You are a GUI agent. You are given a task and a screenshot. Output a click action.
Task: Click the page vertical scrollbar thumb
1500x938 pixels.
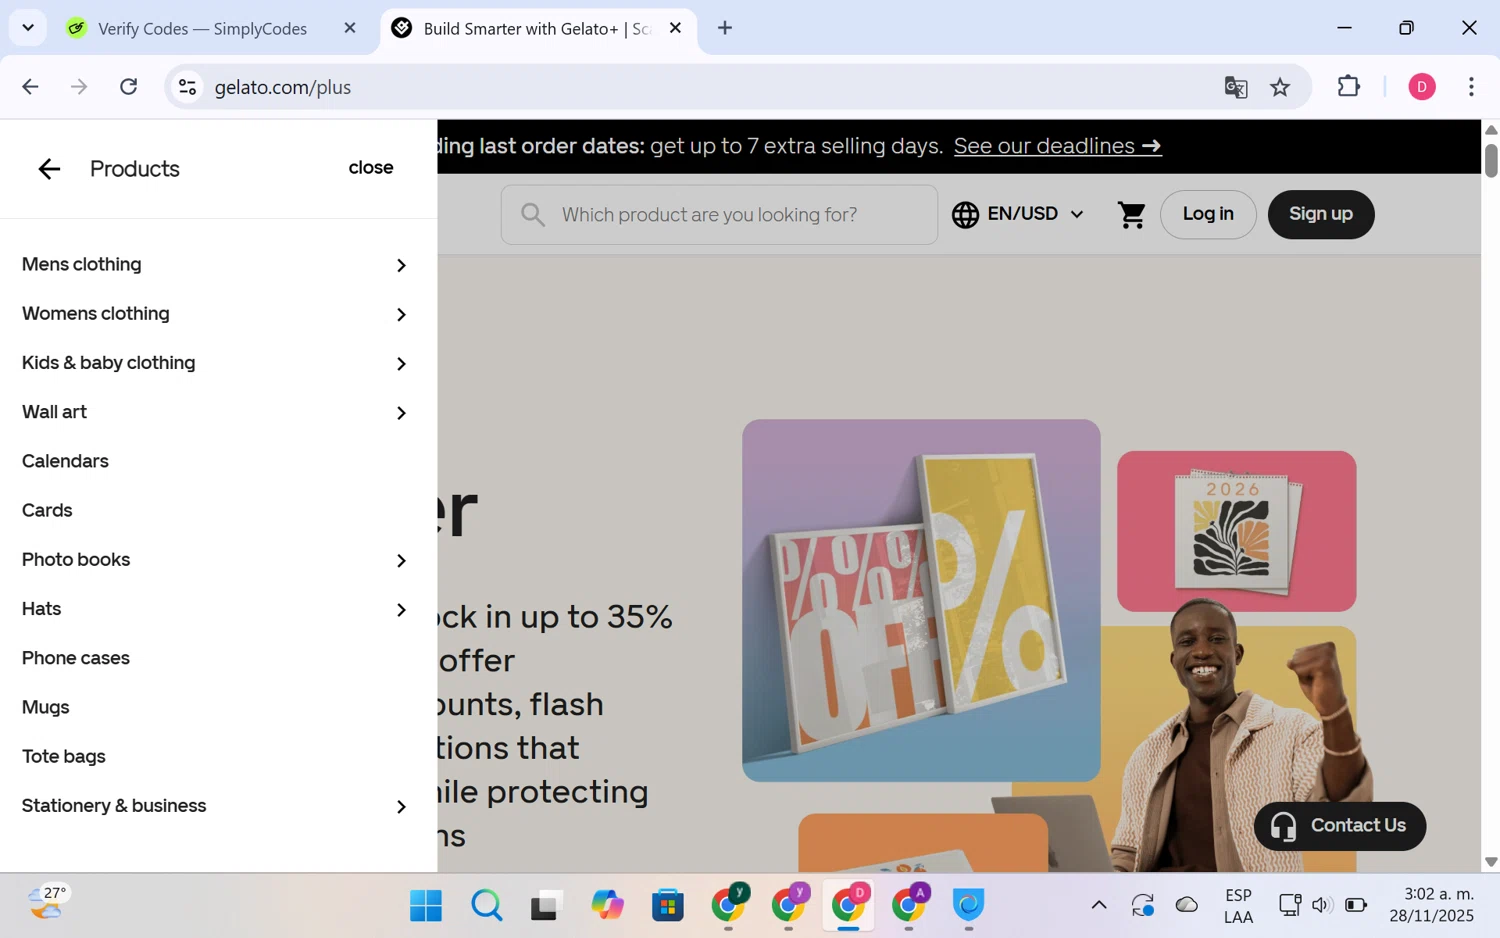tap(1491, 160)
